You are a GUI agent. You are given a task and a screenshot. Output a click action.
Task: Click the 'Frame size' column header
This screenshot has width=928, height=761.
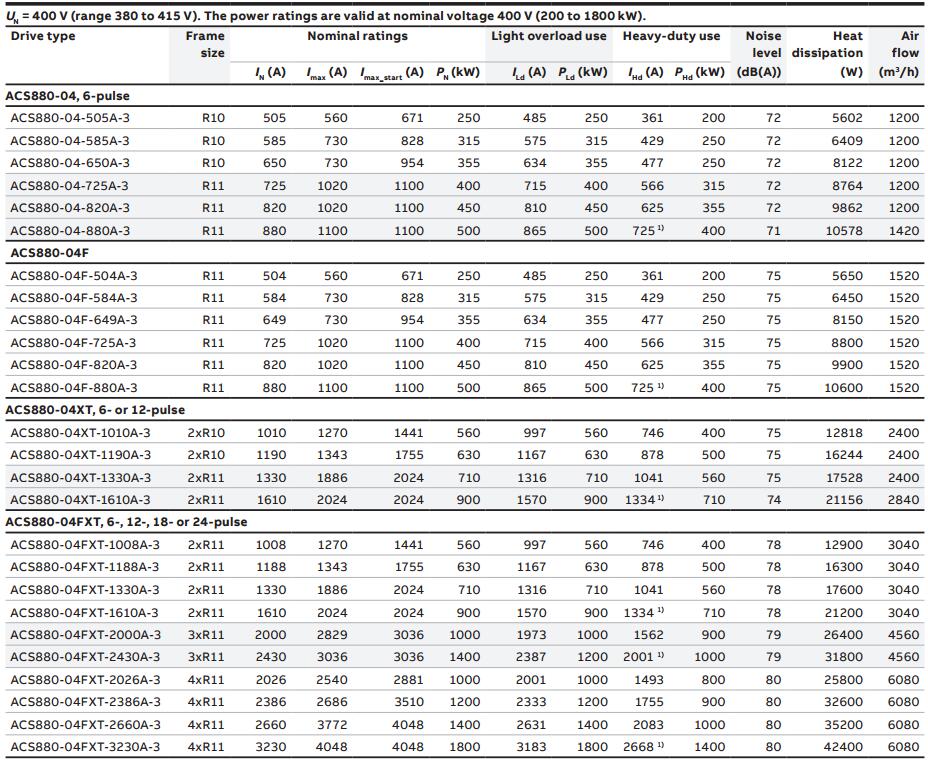pos(205,44)
